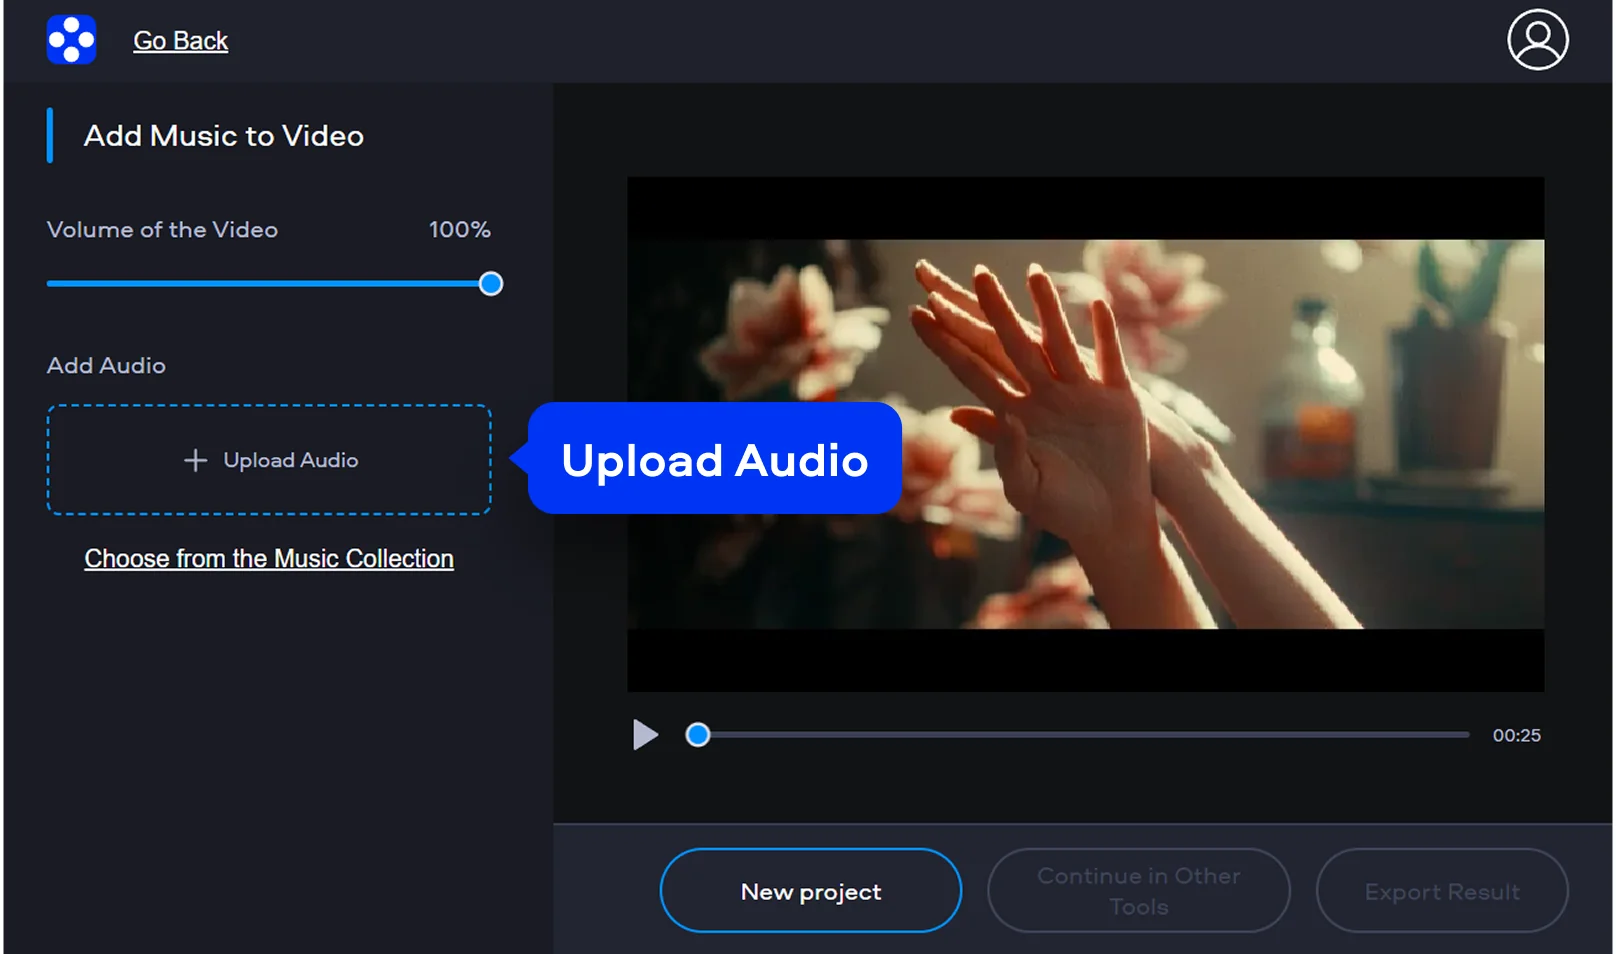This screenshot has width=1616, height=954.
Task: Click the video preview with hands
Action: [1085, 434]
